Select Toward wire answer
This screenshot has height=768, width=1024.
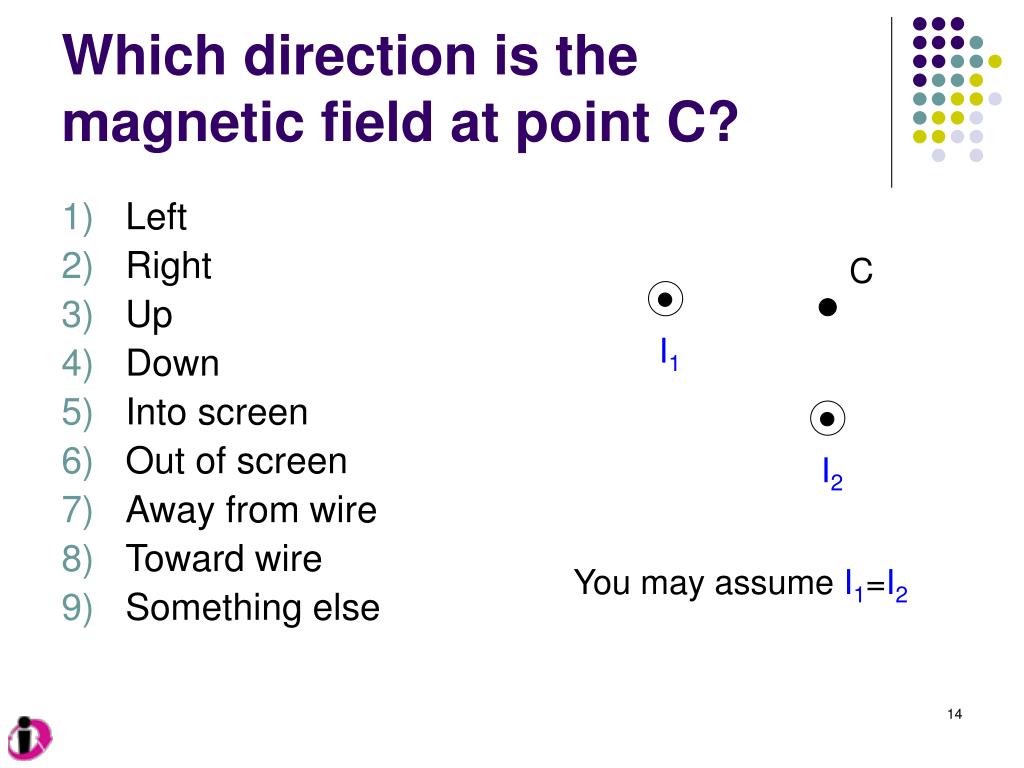(224, 559)
